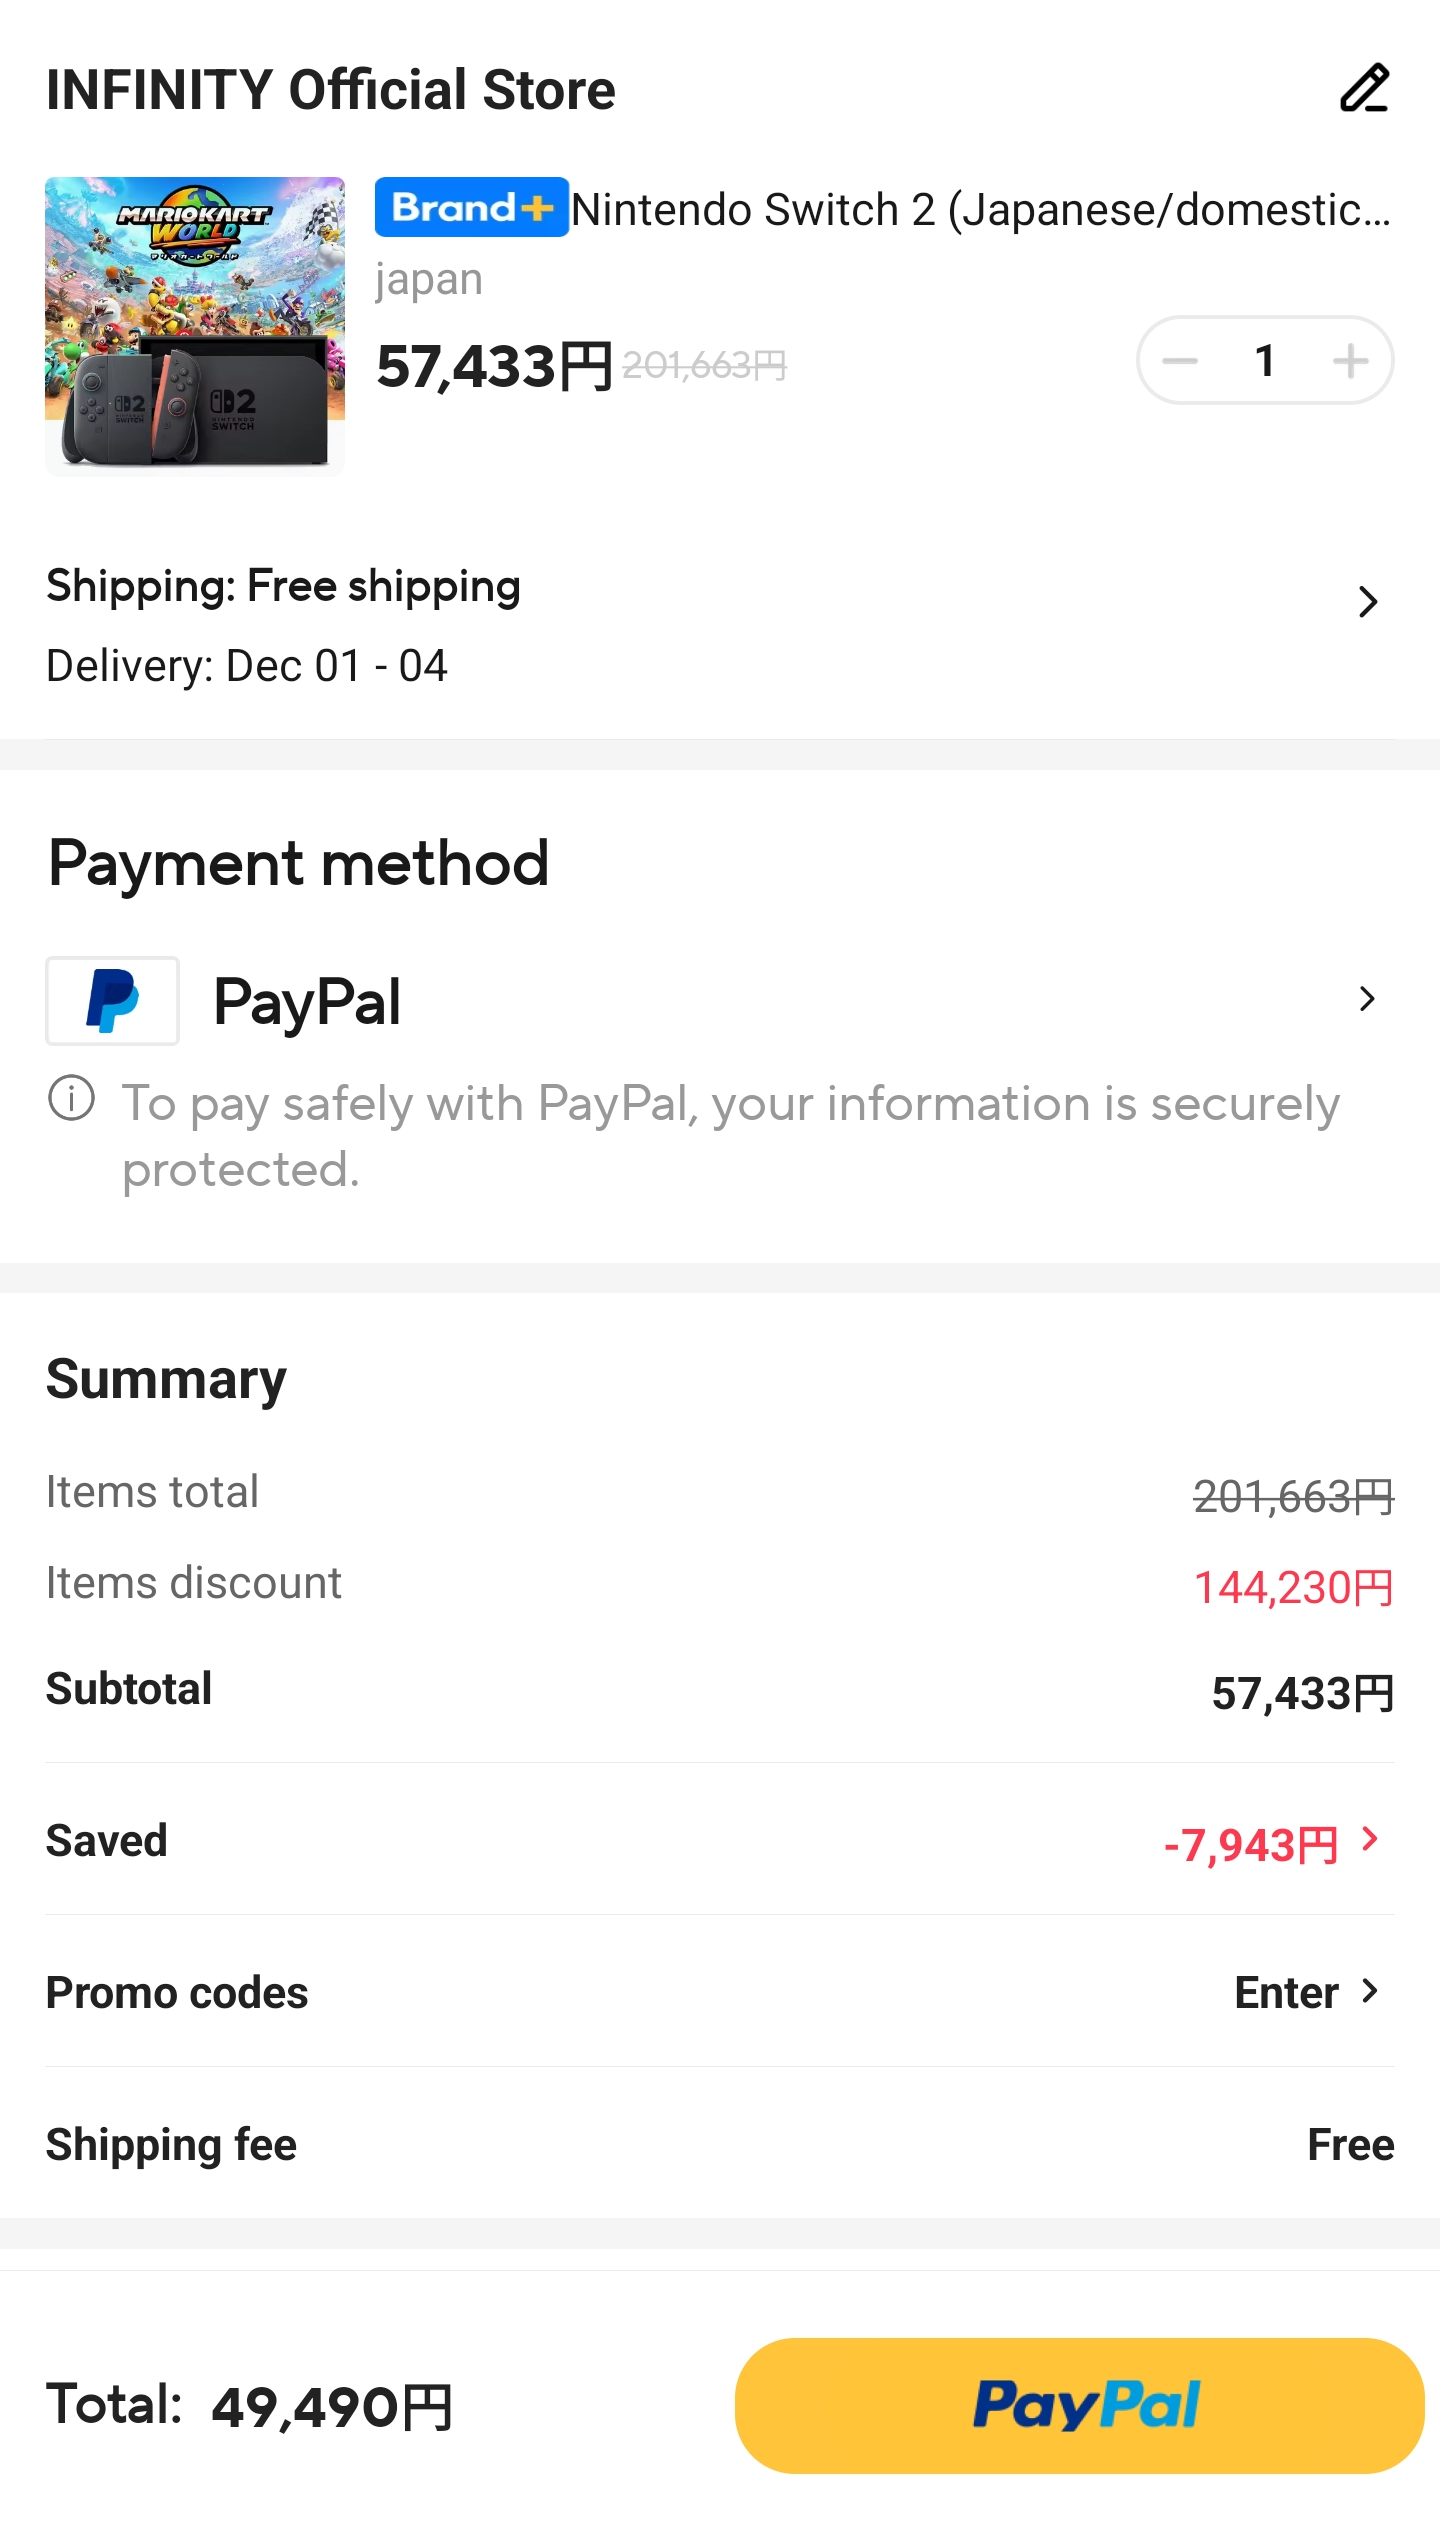Open the INFINITY Official Store title
Image resolution: width=1440 pixels, height=2533 pixels.
click(331, 90)
